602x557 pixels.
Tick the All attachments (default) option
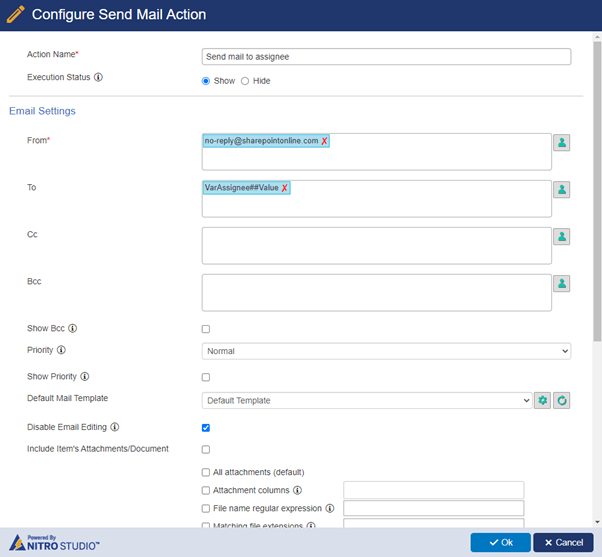pos(206,472)
